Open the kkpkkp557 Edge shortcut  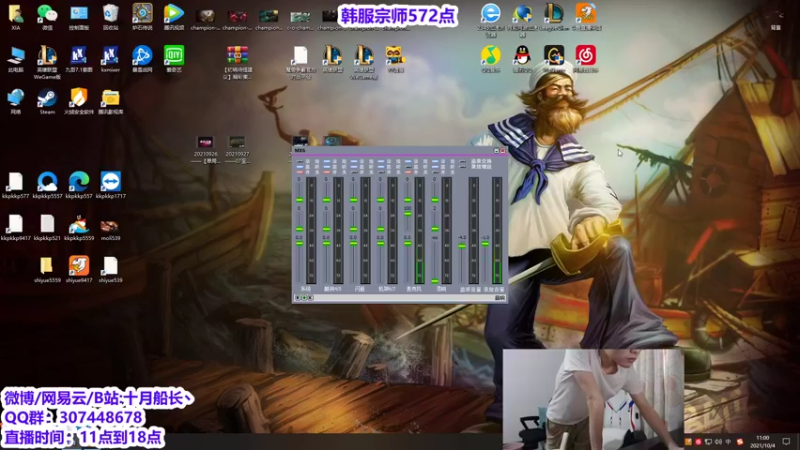coord(79,185)
